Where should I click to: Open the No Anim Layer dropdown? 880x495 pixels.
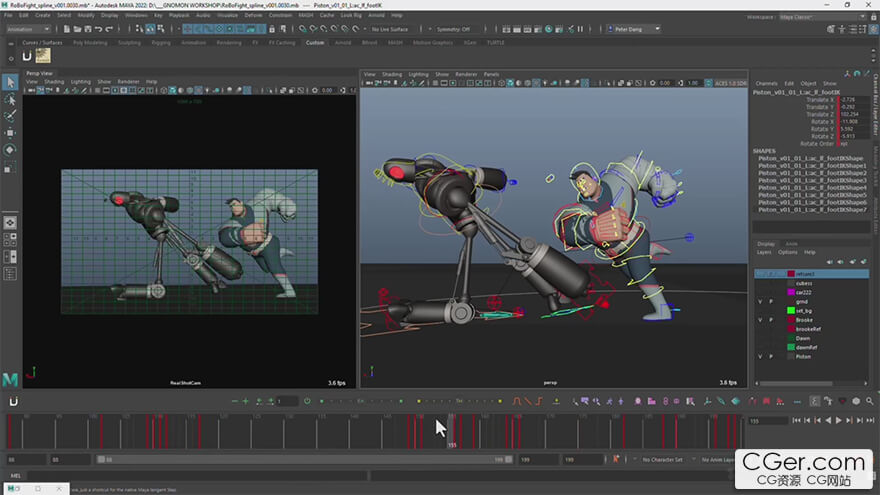[717, 460]
